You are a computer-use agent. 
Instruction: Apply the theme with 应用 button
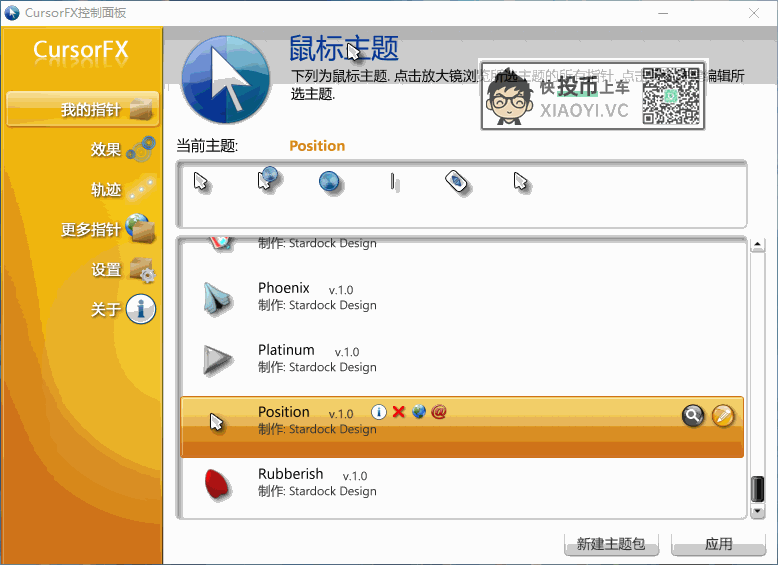tap(718, 544)
